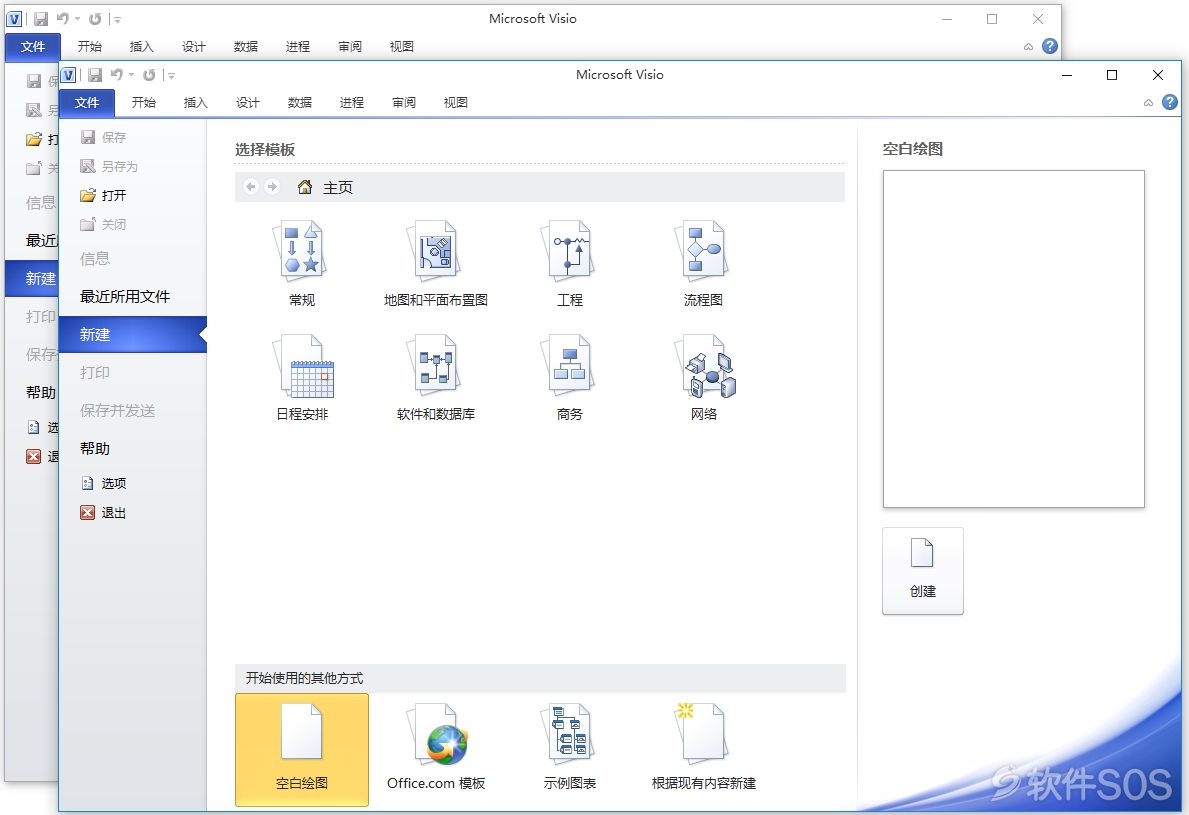1189x815 pixels.
Task: Click save icon in front window title bar
Action: pyautogui.click(x=95, y=74)
